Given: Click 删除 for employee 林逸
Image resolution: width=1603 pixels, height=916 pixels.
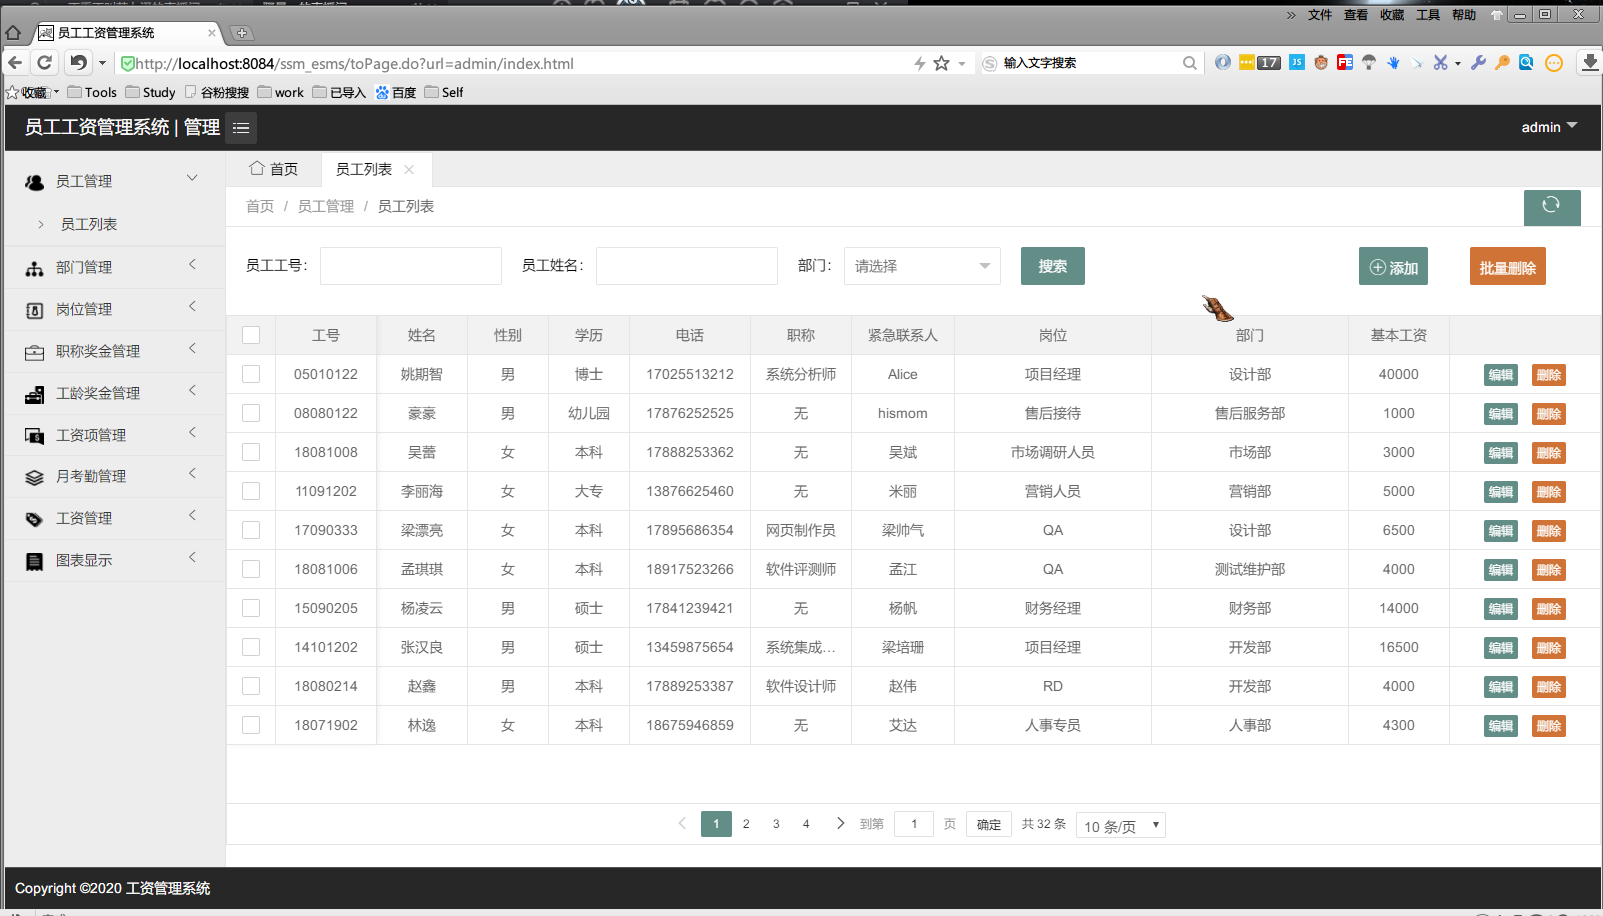Looking at the screenshot, I should [1549, 726].
